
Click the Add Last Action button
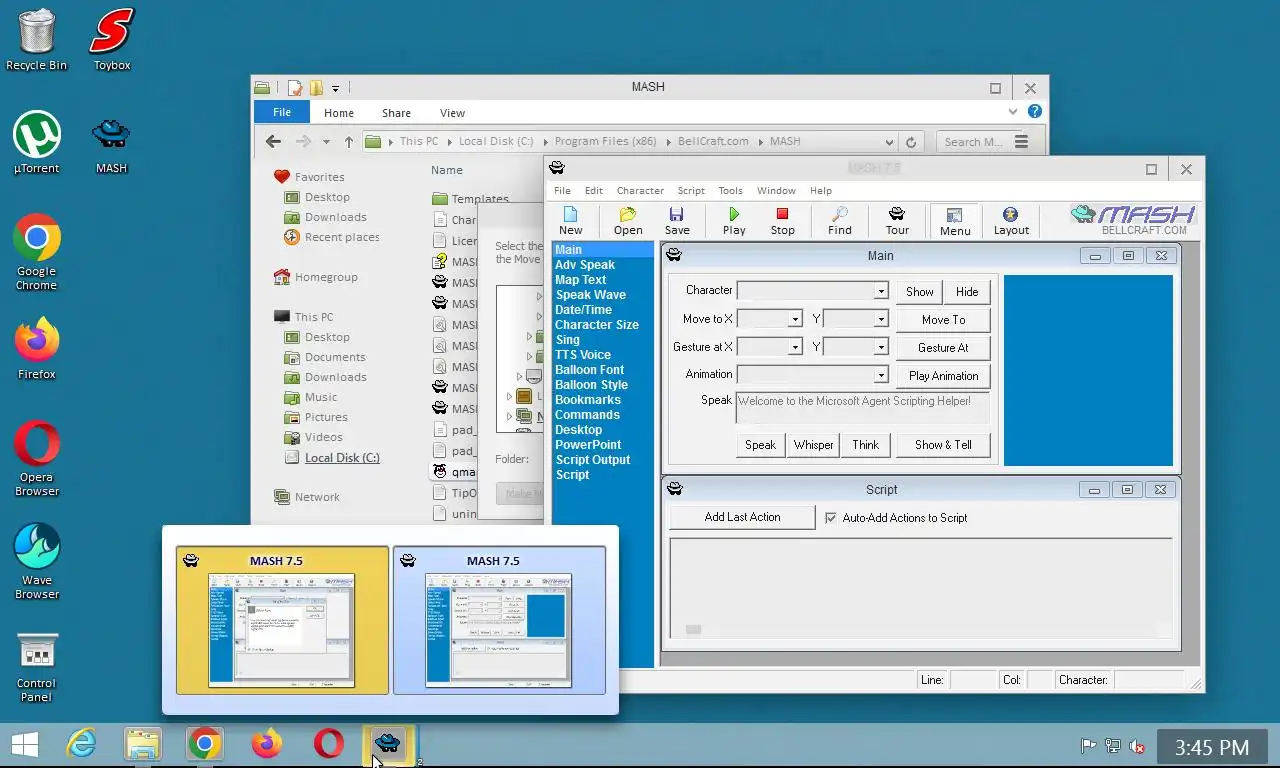[x=742, y=517]
